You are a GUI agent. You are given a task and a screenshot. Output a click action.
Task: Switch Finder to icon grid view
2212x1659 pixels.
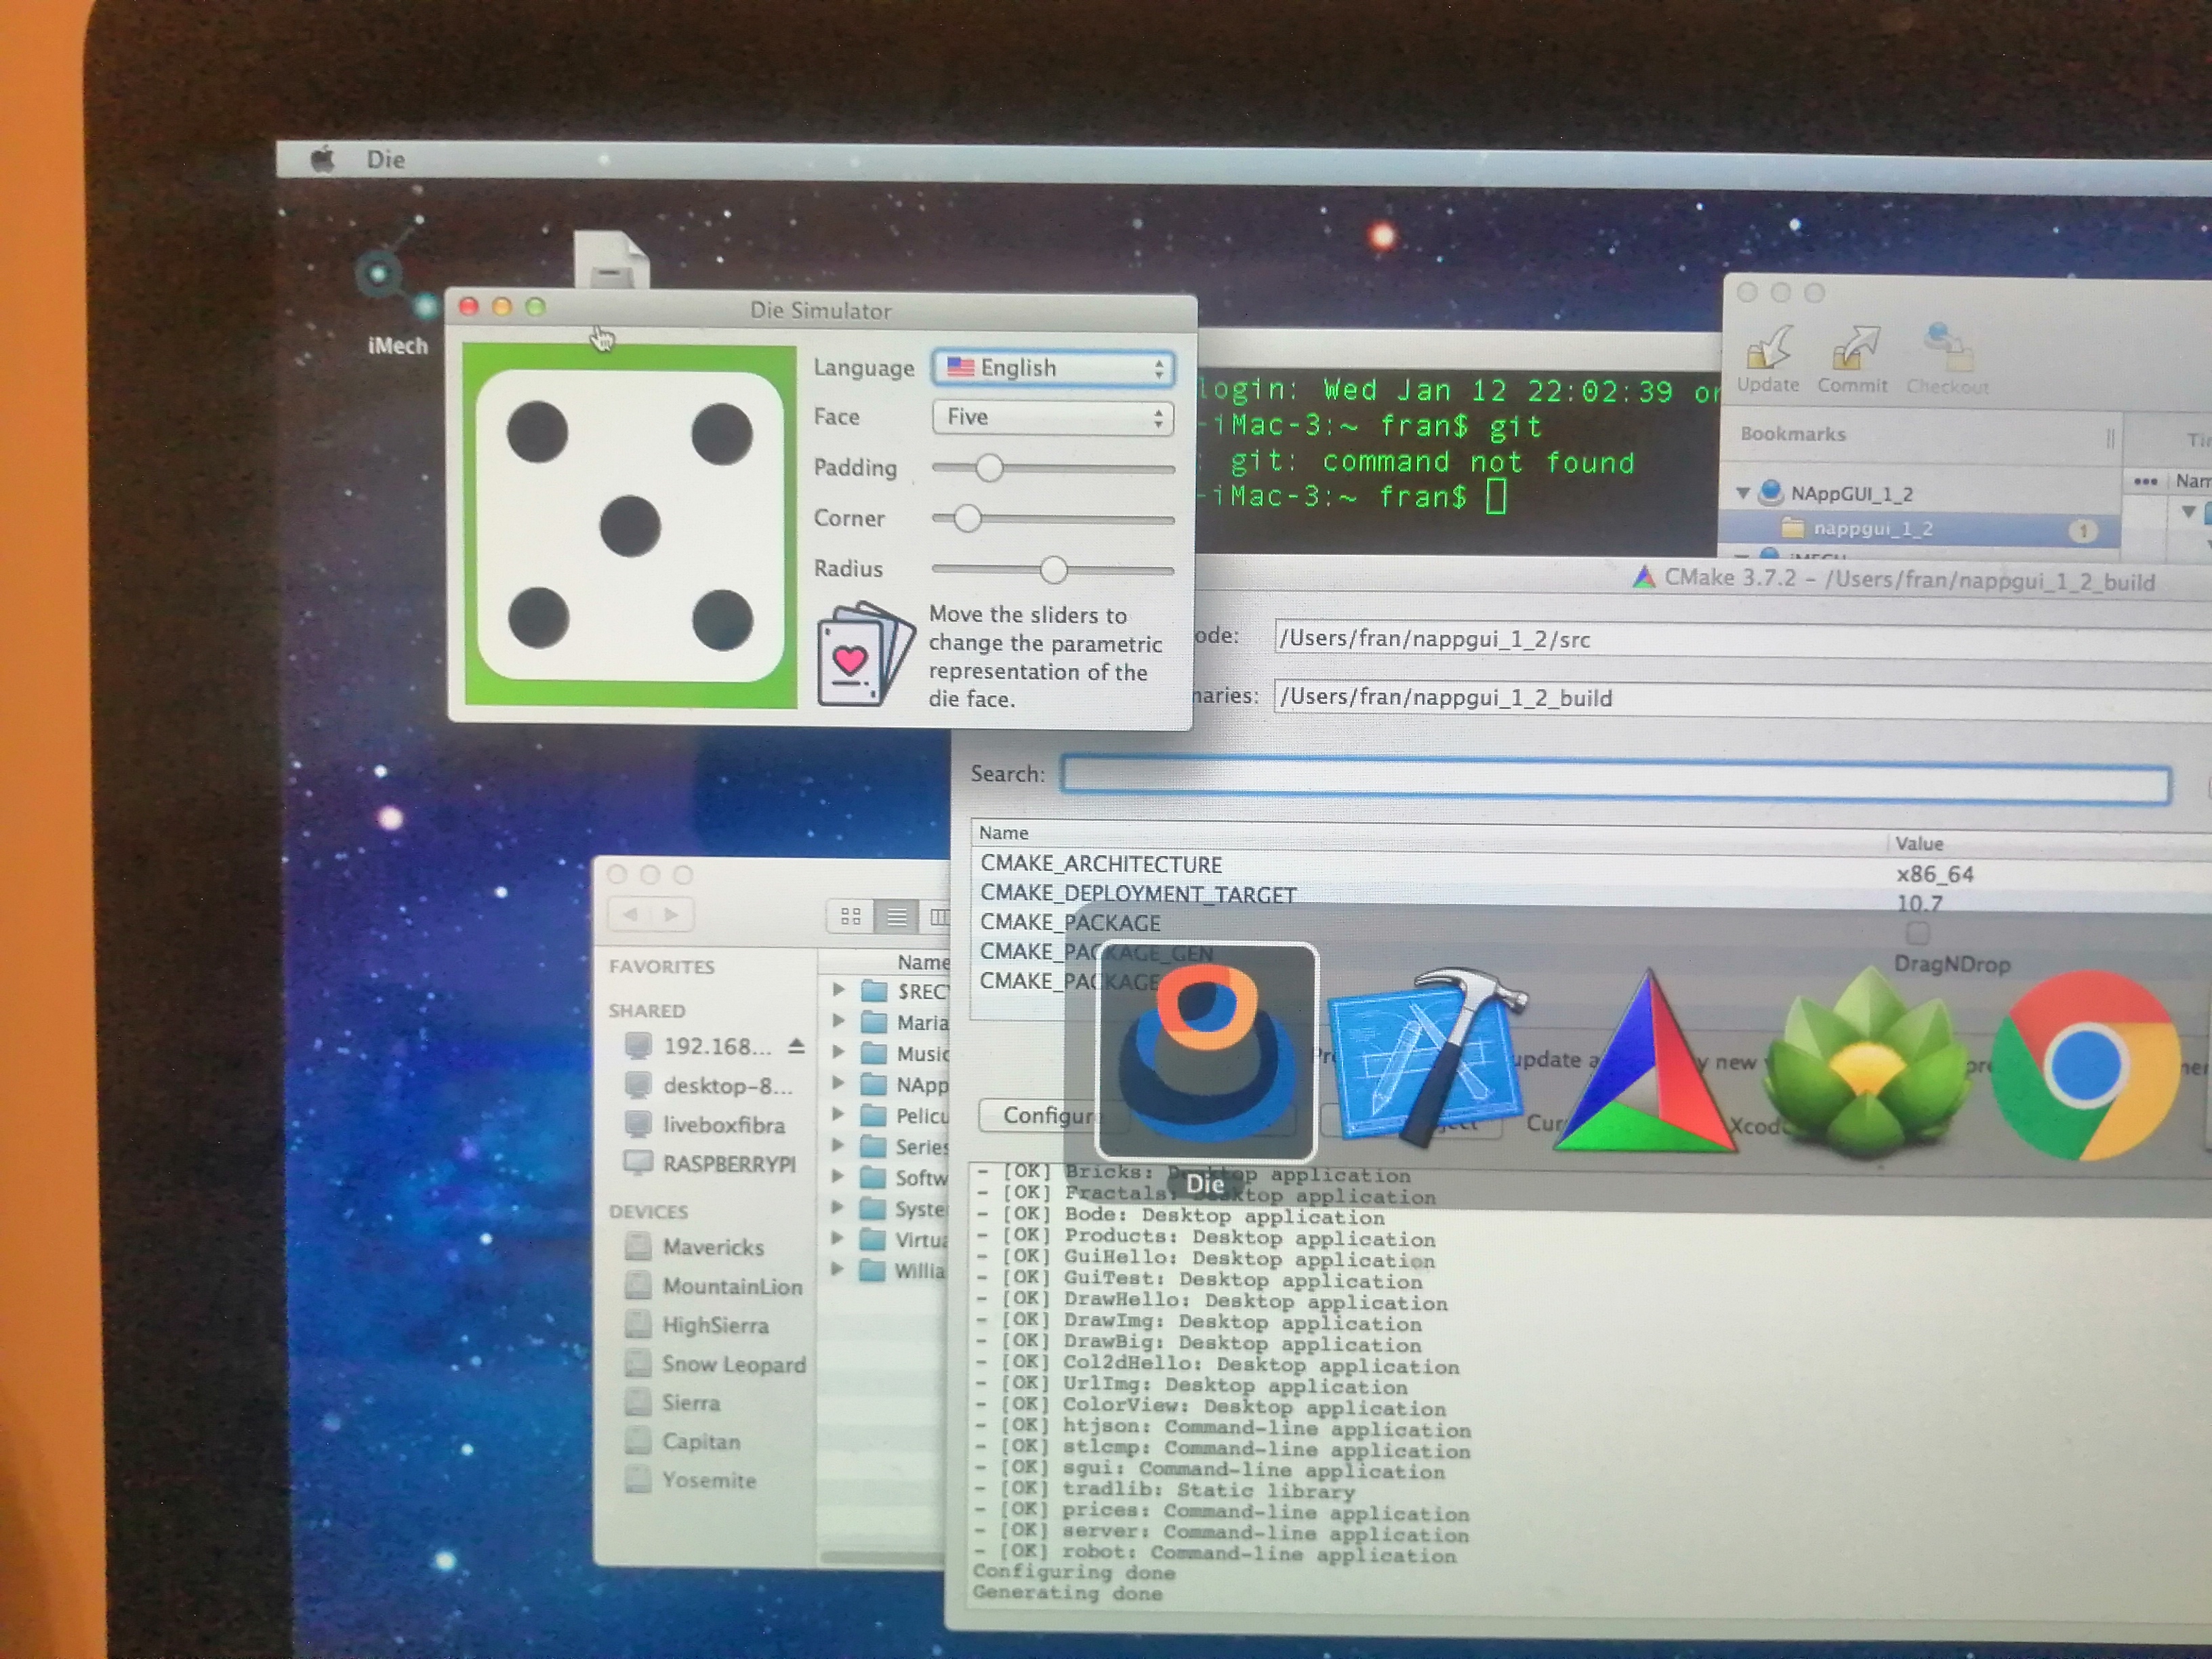[x=851, y=916]
